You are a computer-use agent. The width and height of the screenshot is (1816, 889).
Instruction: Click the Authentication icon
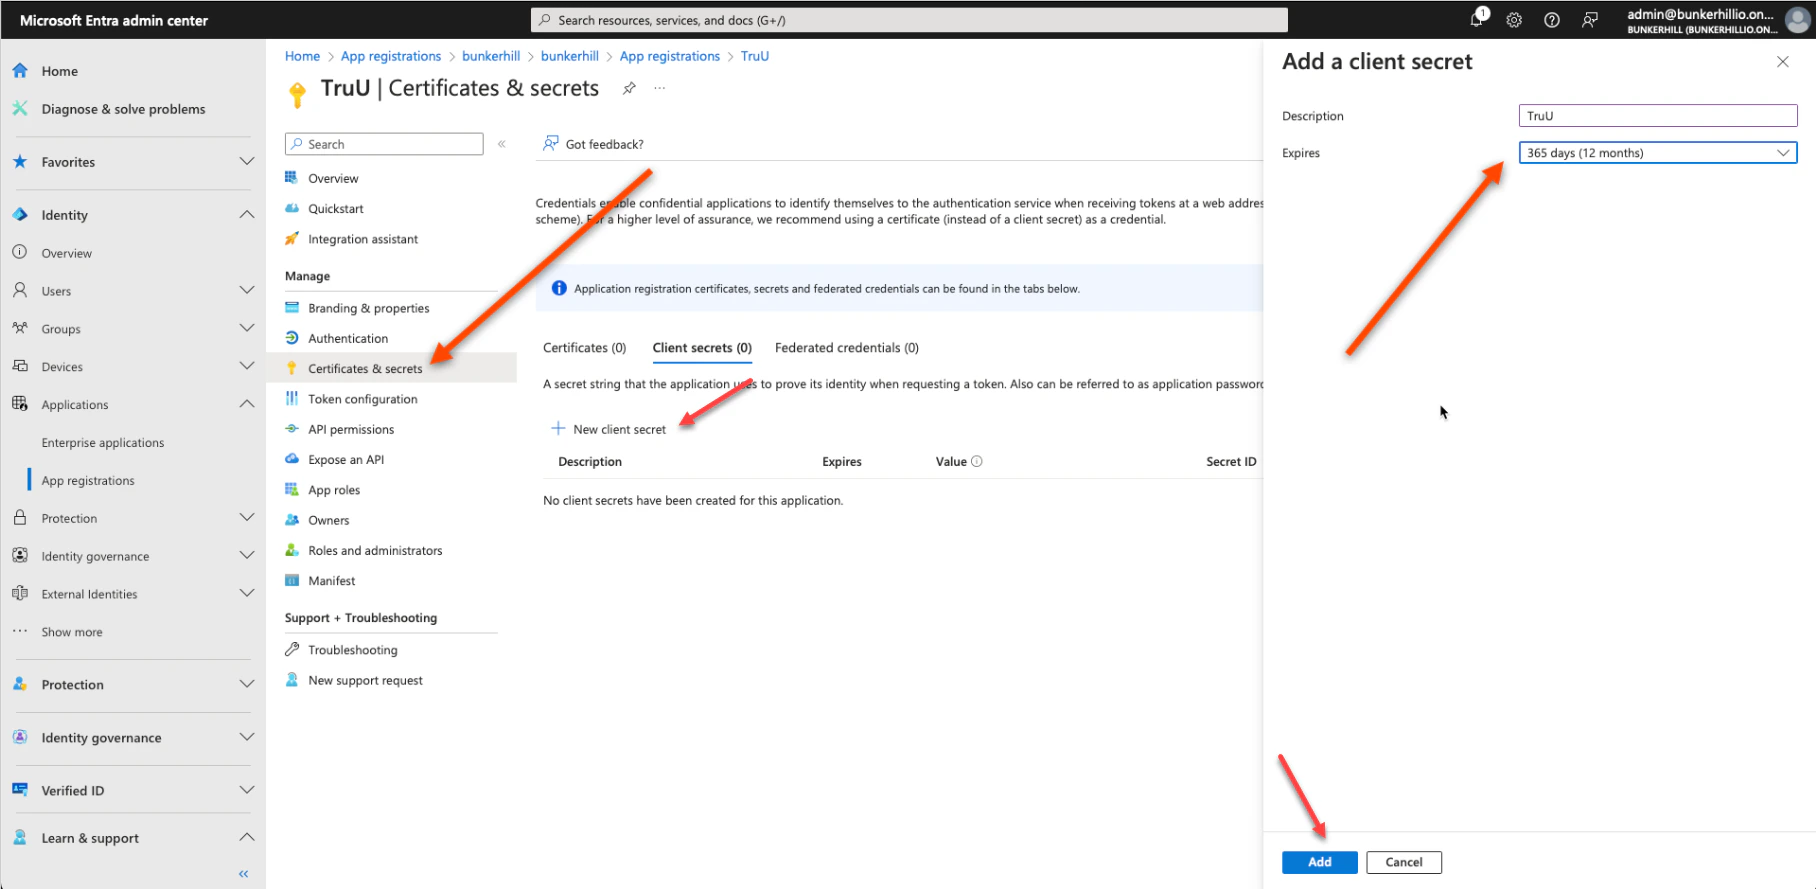click(292, 338)
